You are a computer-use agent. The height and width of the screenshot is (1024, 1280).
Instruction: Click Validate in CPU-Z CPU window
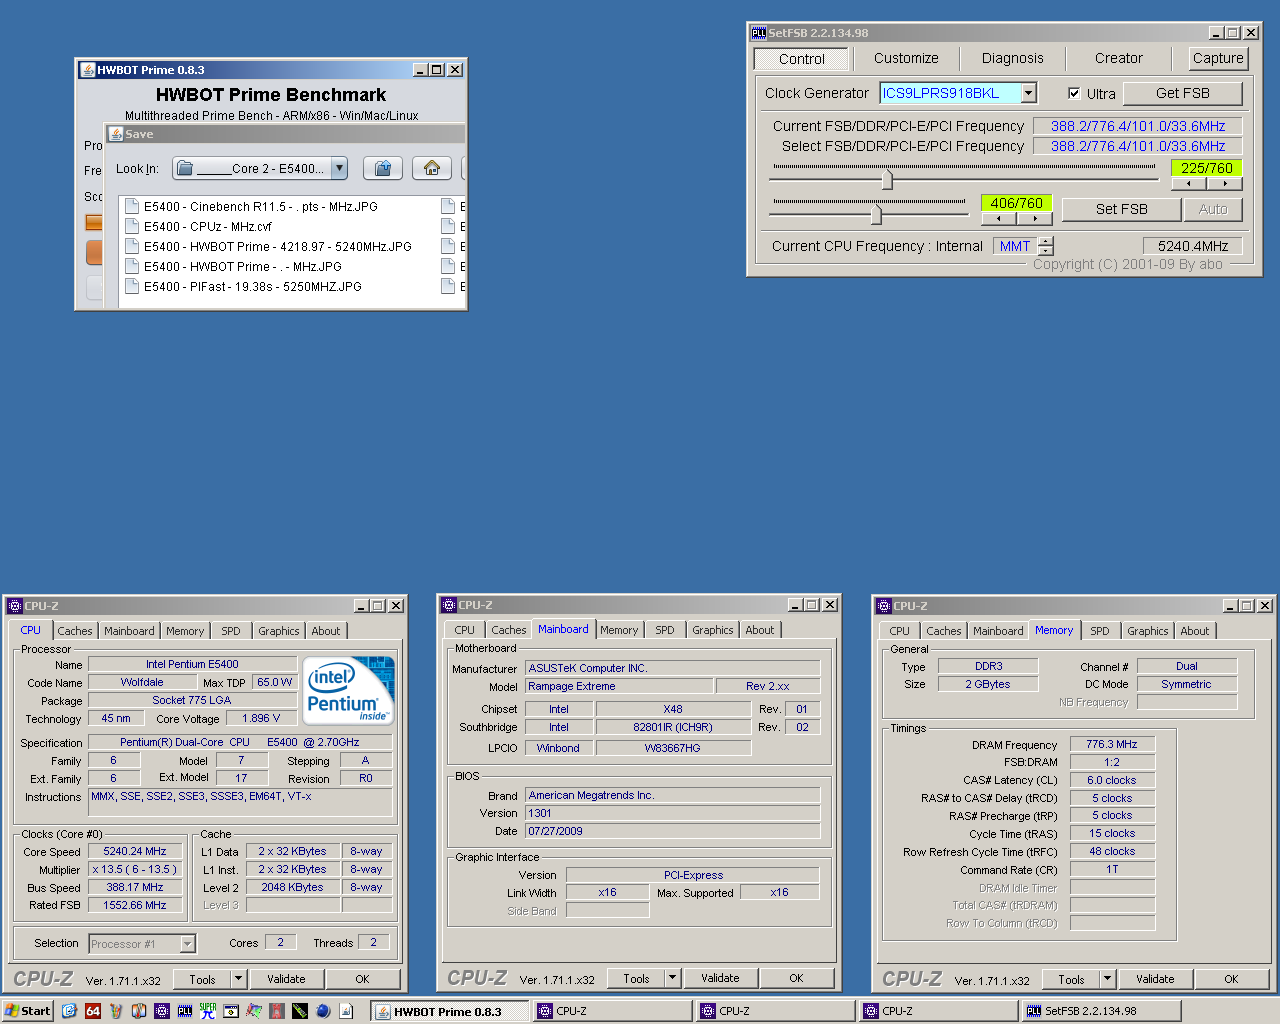[x=286, y=979]
